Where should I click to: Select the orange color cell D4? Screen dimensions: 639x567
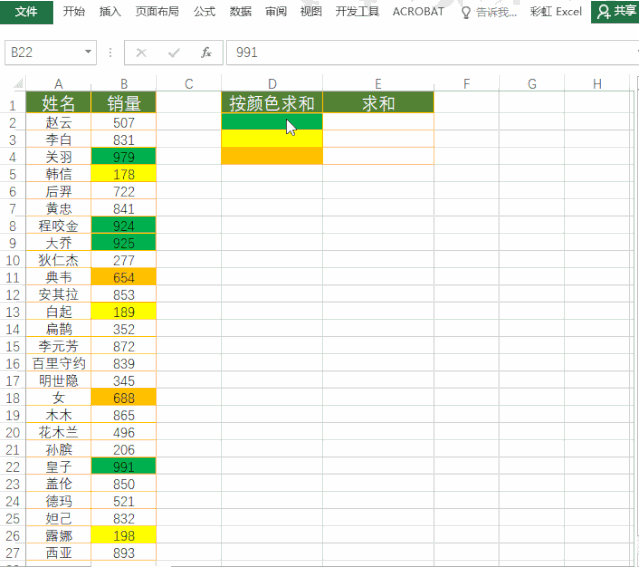pyautogui.click(x=272, y=156)
